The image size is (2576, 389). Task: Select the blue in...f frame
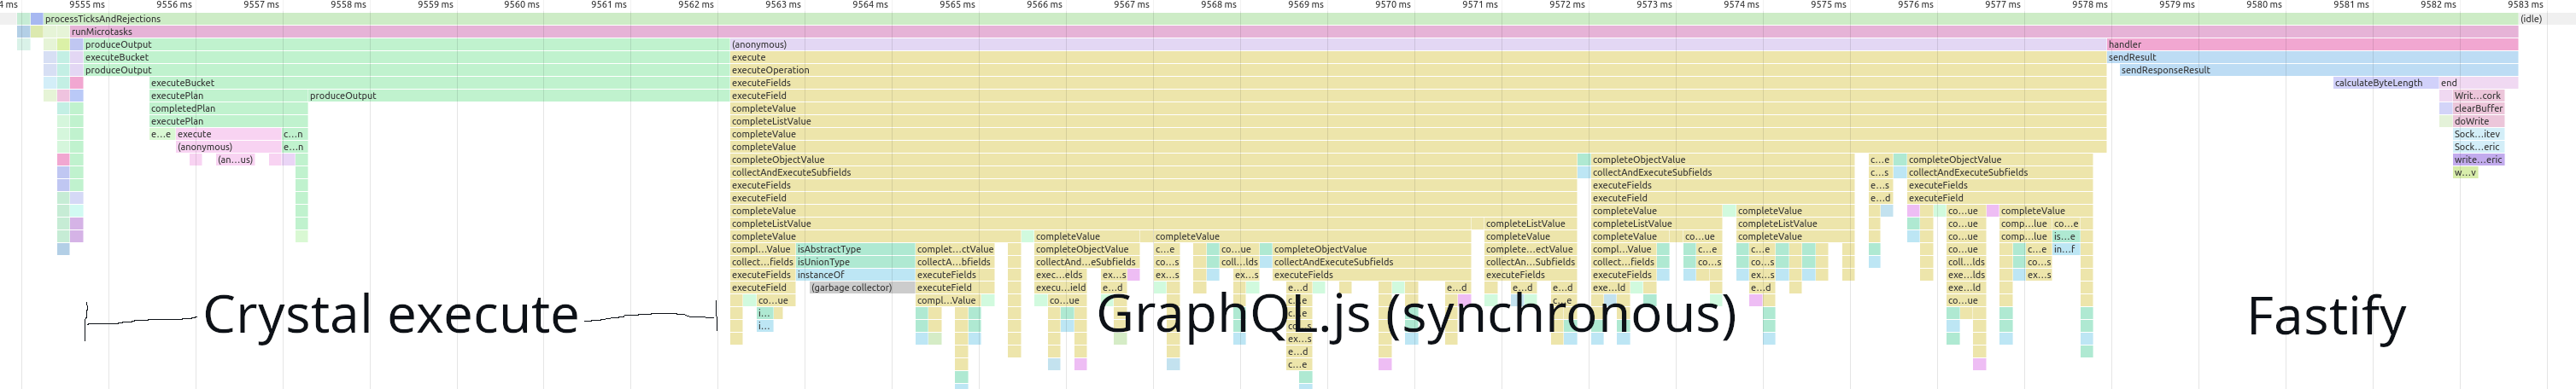2065,249
